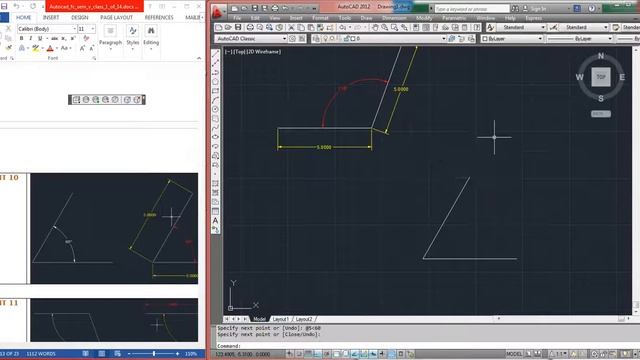Select the Circle draw tool
The image size is (640, 360).
[x=215, y=109]
